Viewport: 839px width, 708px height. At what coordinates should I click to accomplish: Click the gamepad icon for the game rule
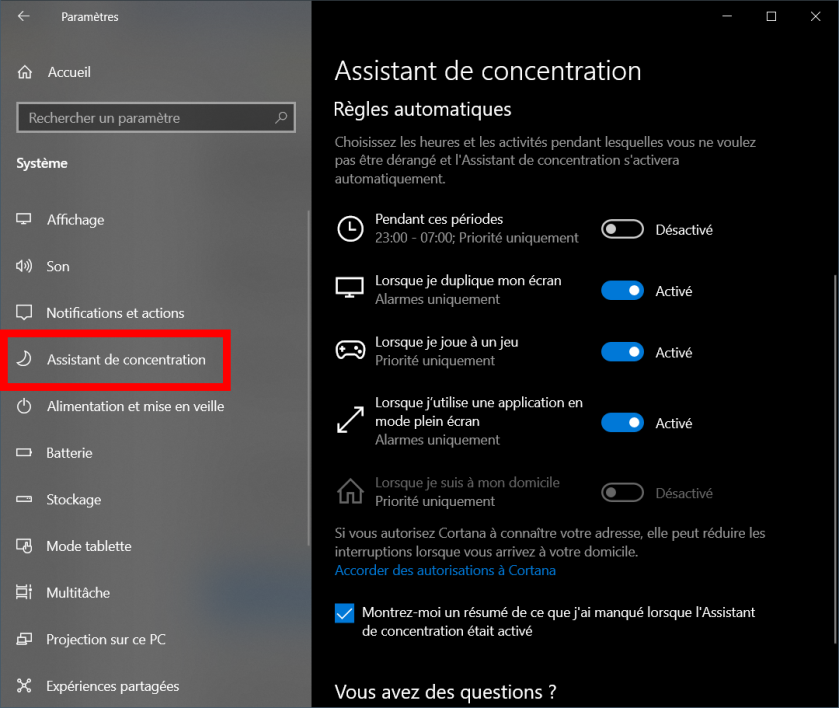coord(350,351)
